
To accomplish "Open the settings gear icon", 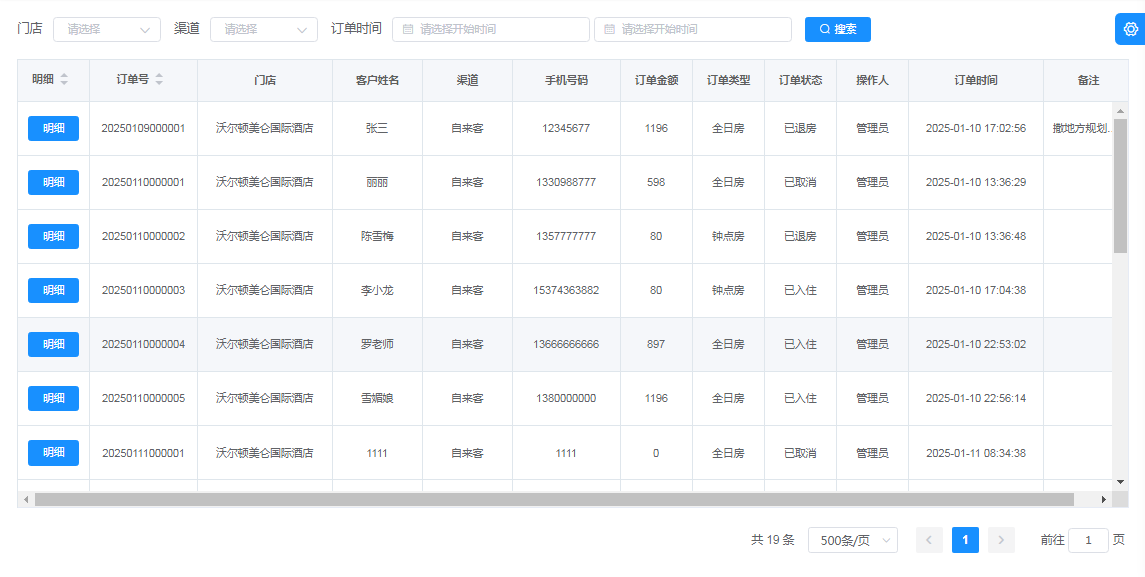I will tap(1130, 29).
